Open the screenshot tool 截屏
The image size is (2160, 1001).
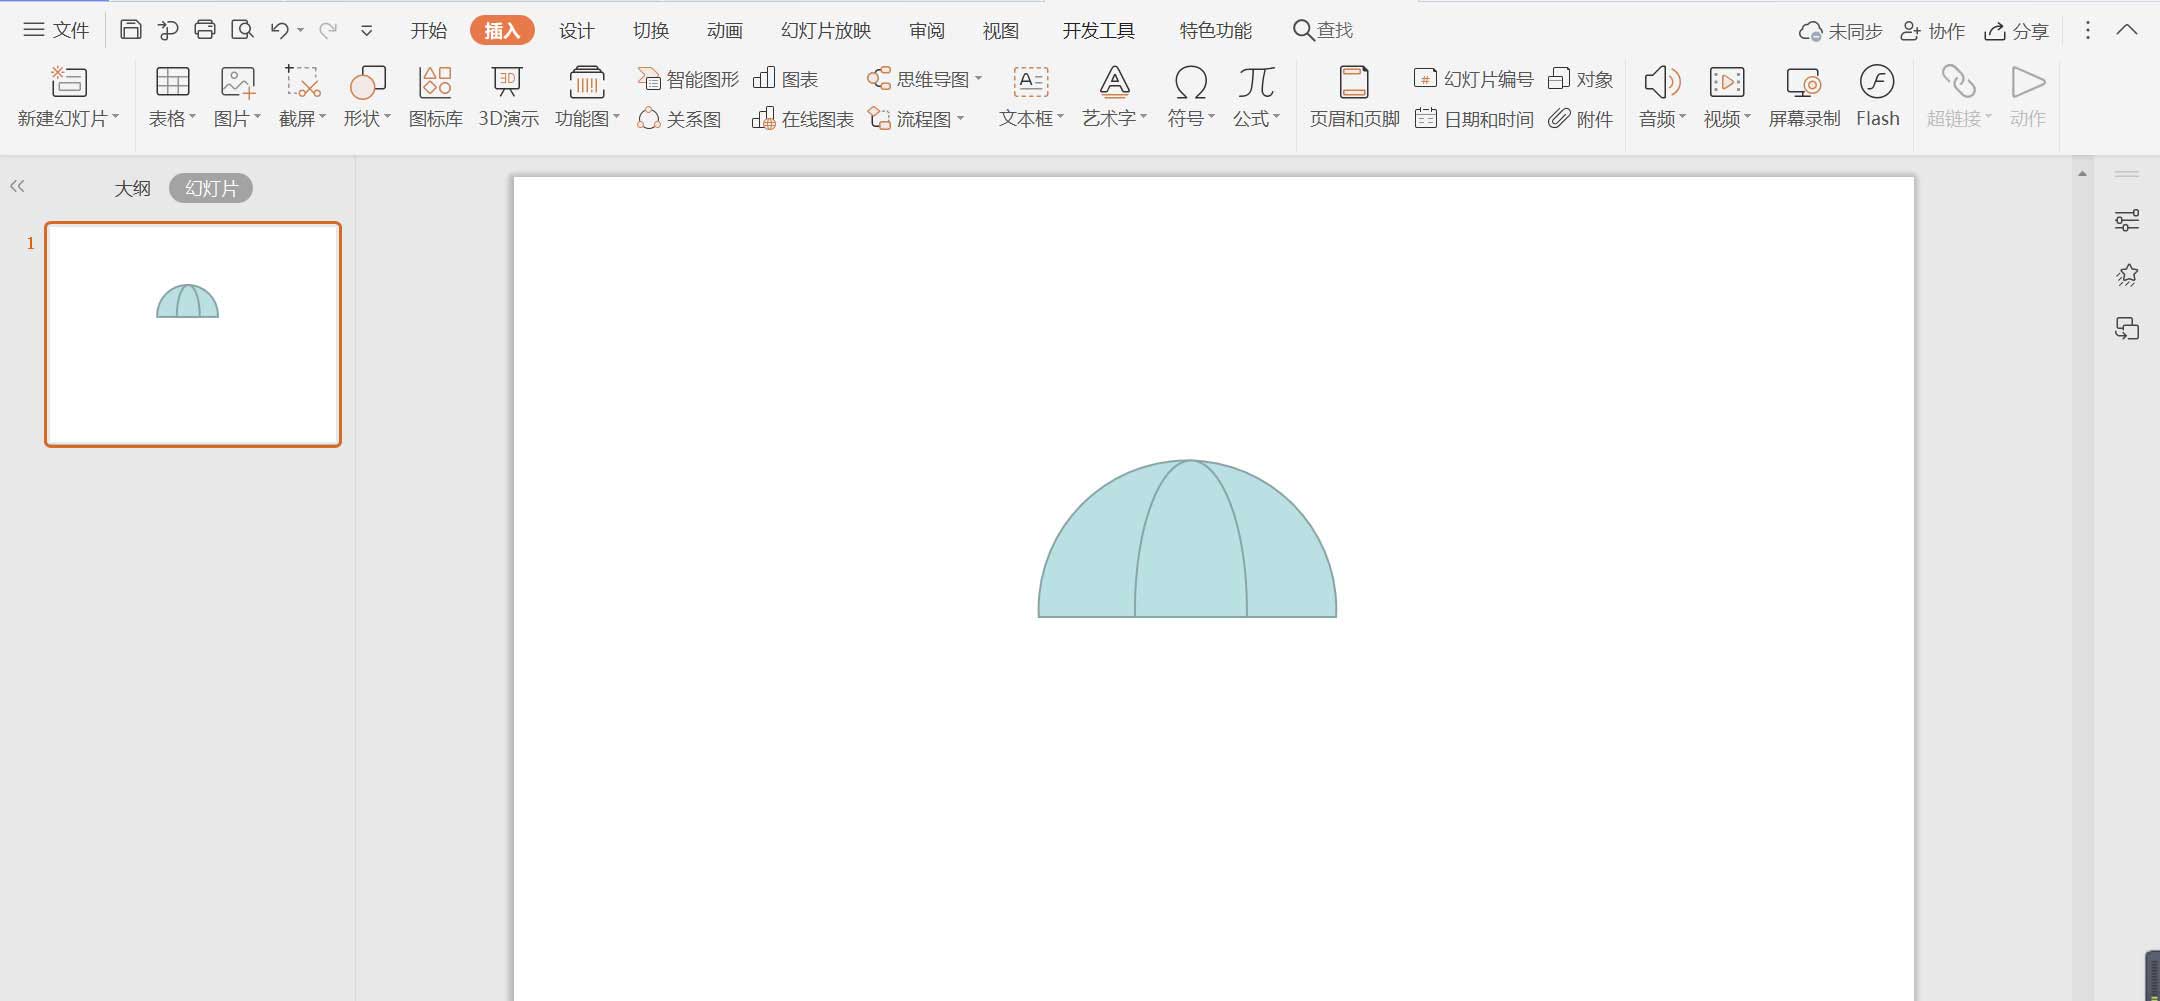click(299, 95)
